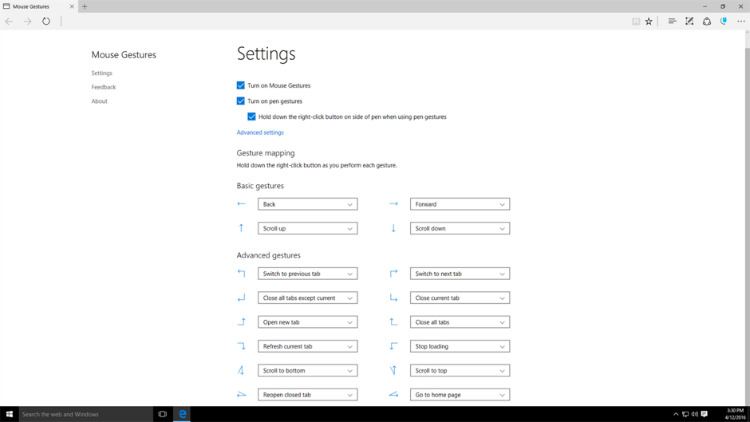Expand Close all tabs except current dropdown

point(308,298)
